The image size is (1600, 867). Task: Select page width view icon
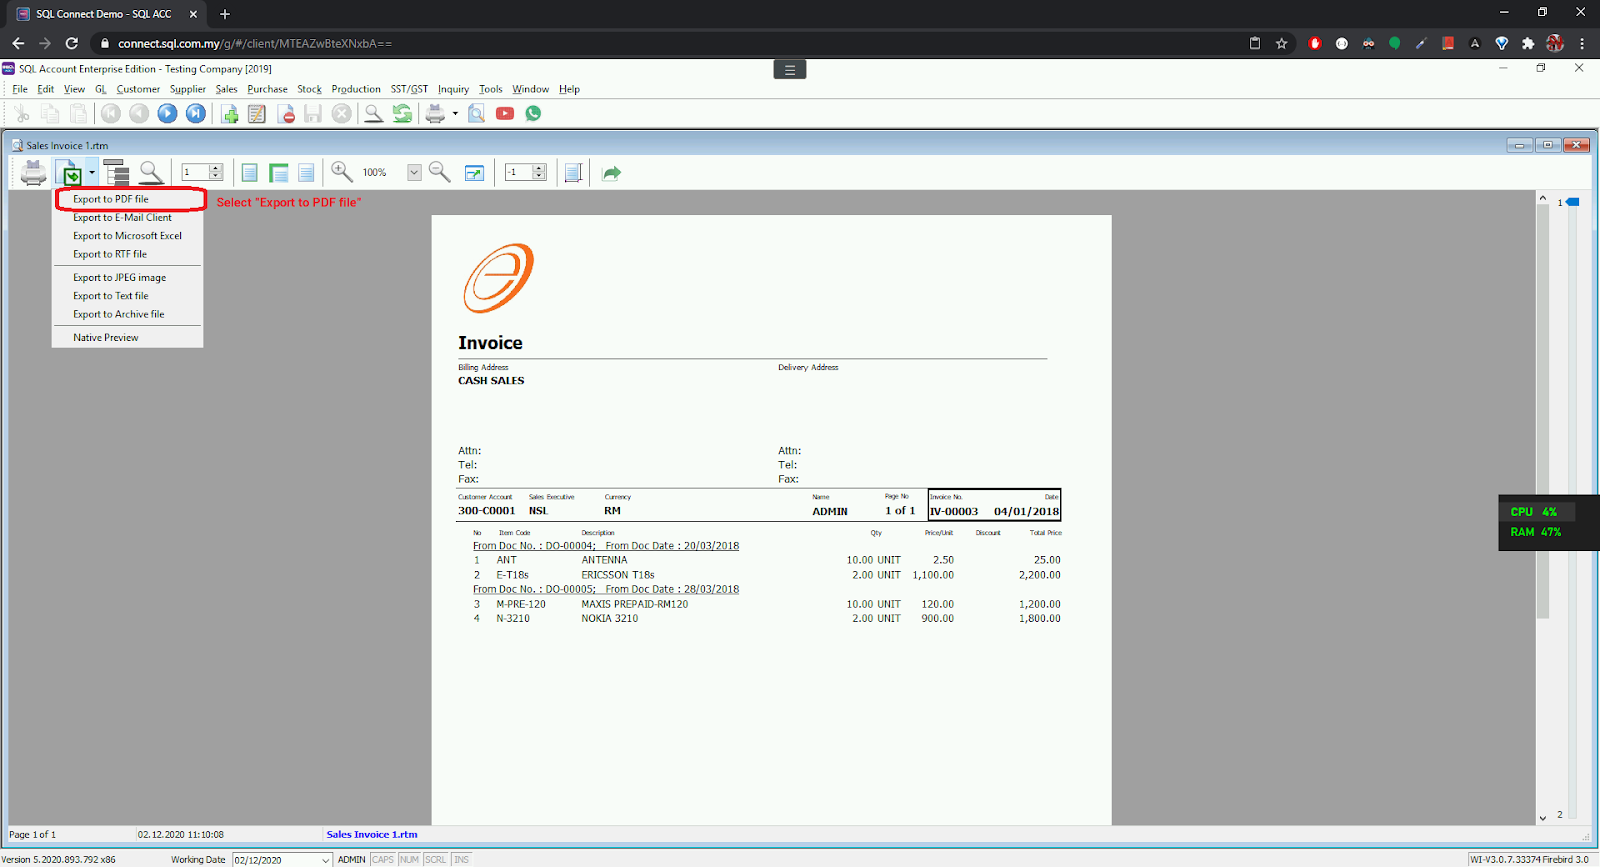pyautogui.click(x=279, y=173)
